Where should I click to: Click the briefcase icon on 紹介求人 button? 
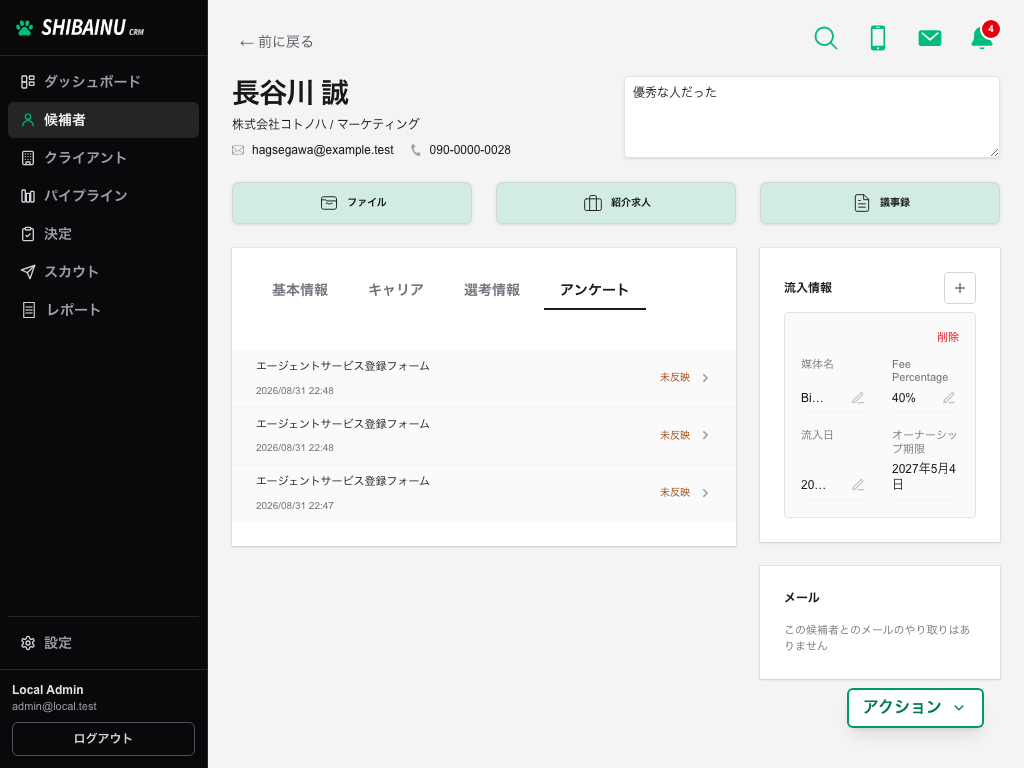click(592, 203)
